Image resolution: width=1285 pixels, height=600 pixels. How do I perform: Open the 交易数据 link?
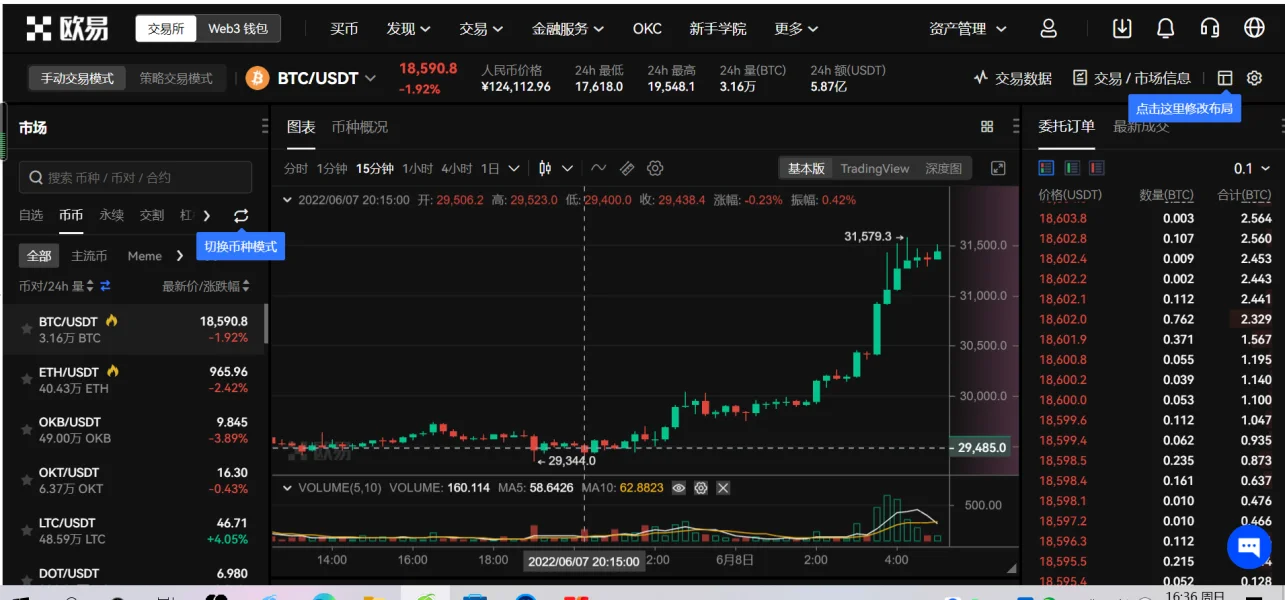[x=1012, y=78]
